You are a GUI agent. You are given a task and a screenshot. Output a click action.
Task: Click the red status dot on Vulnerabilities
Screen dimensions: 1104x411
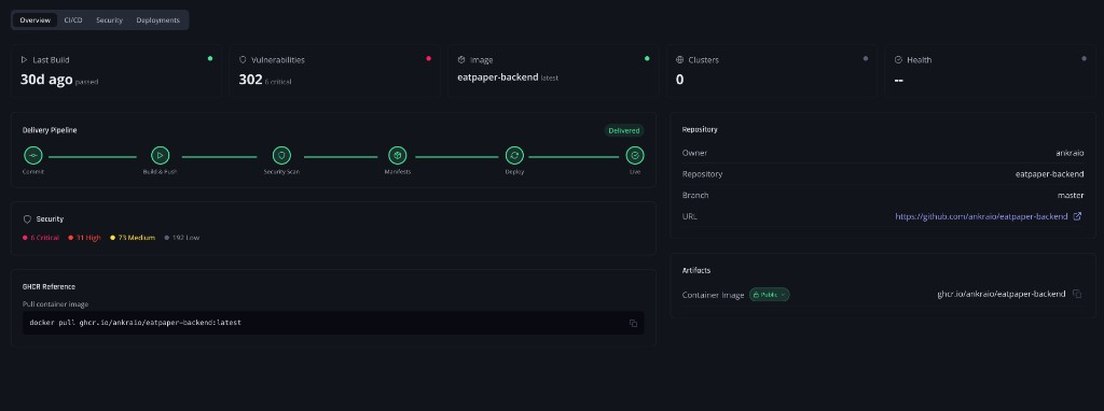pyautogui.click(x=428, y=58)
